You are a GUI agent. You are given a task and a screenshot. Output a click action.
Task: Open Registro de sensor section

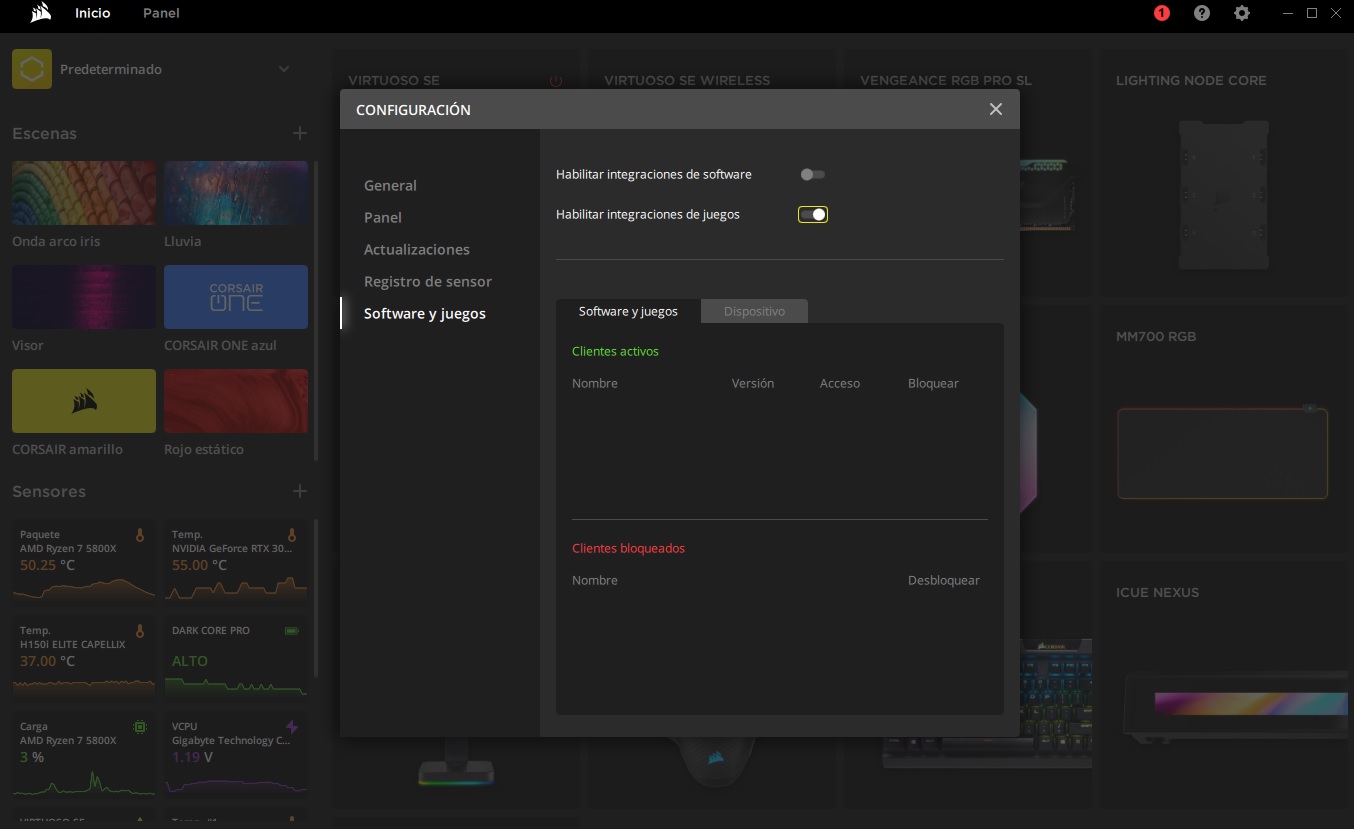(x=427, y=281)
